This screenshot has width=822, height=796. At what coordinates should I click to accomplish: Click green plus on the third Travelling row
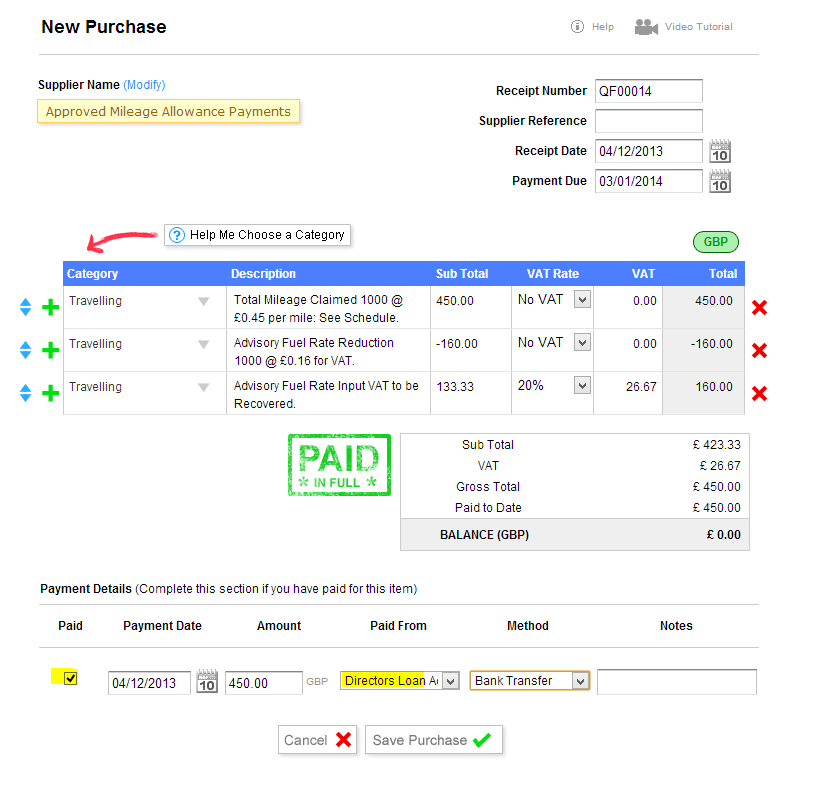(x=50, y=393)
